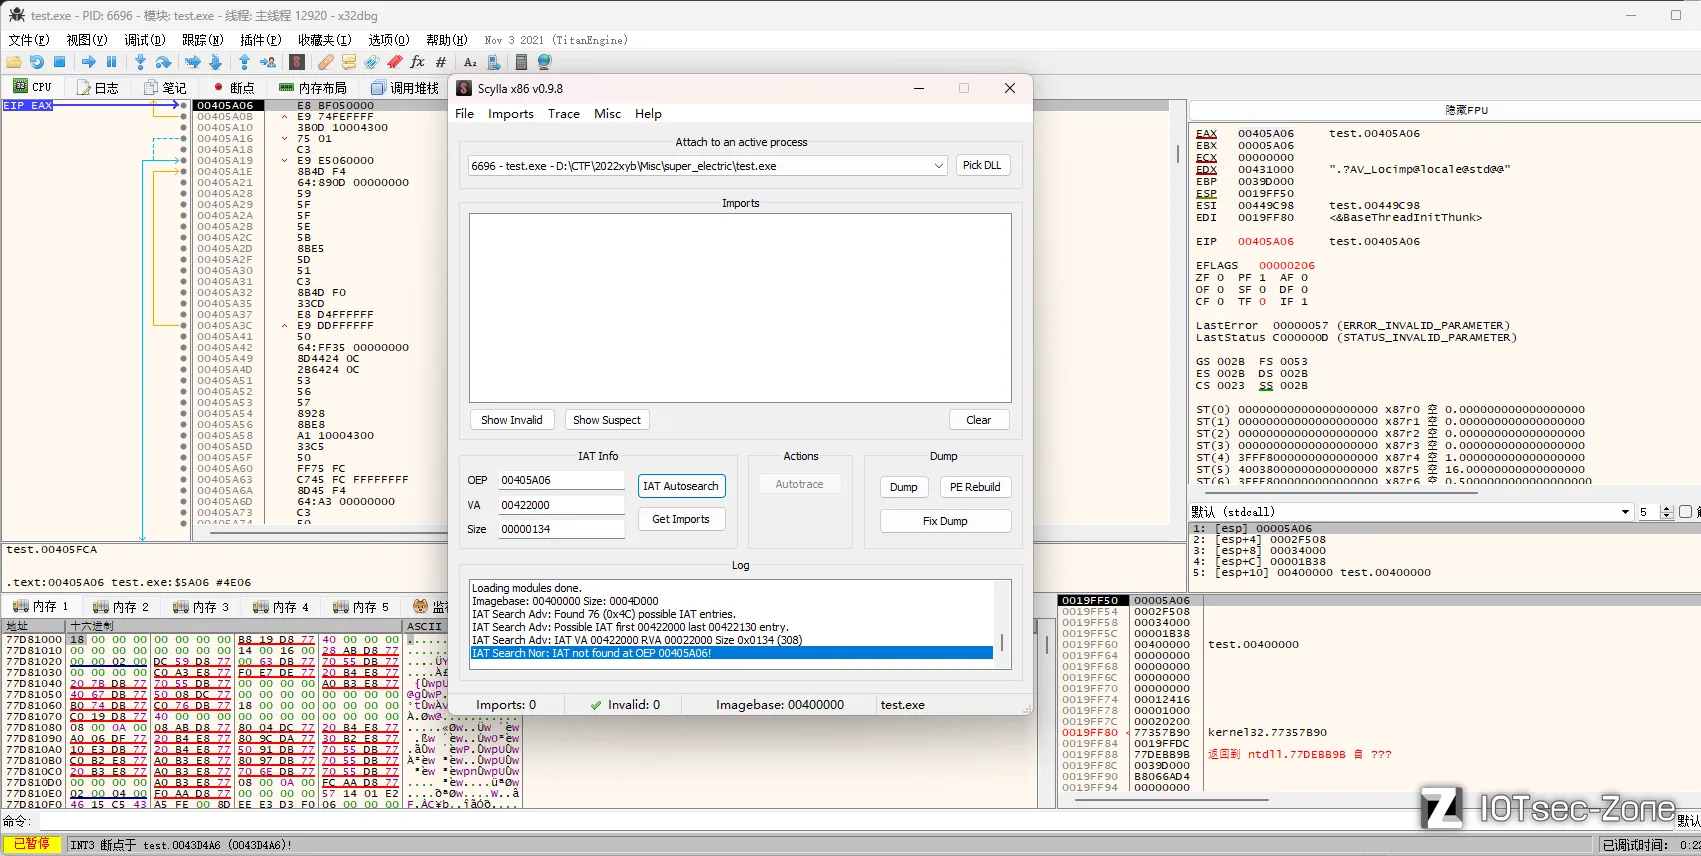Pause execution with the pause icon
Screen dimensions: 1701x856
[111, 62]
